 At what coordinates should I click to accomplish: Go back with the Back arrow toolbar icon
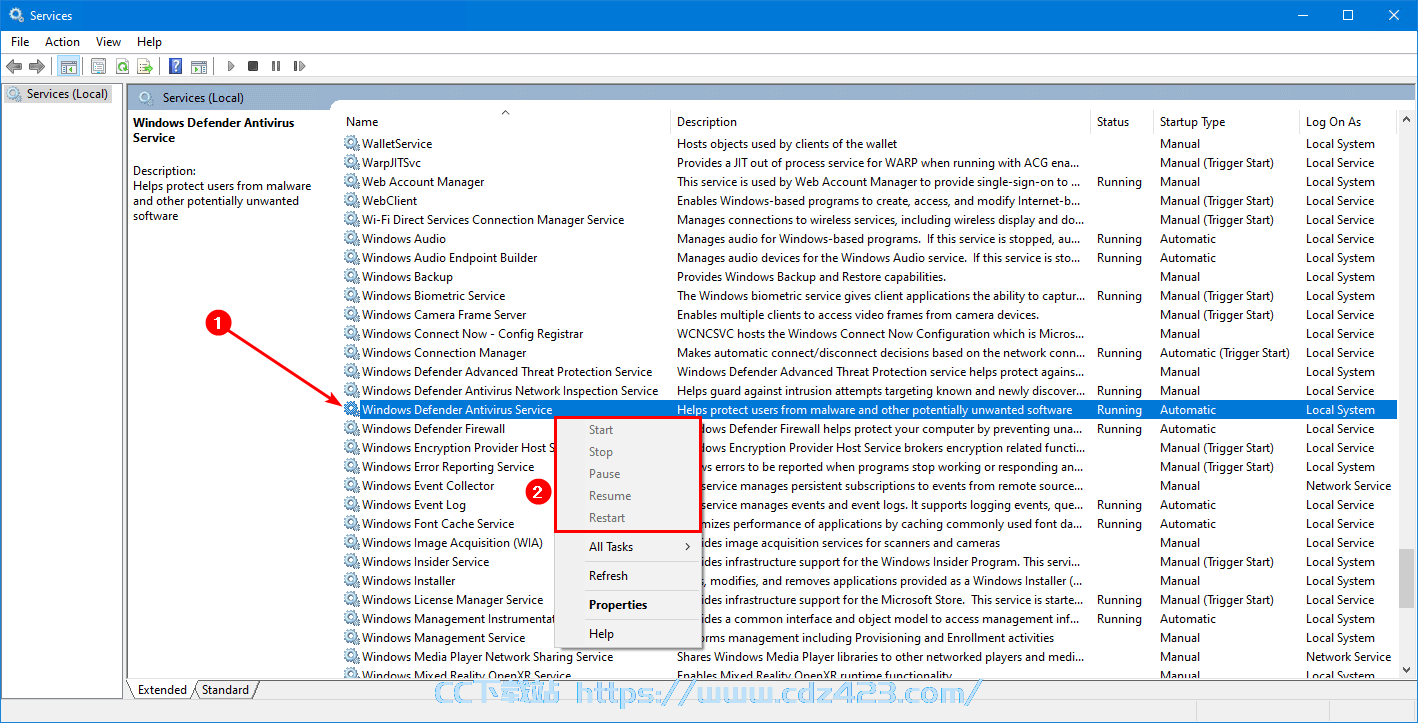14,66
